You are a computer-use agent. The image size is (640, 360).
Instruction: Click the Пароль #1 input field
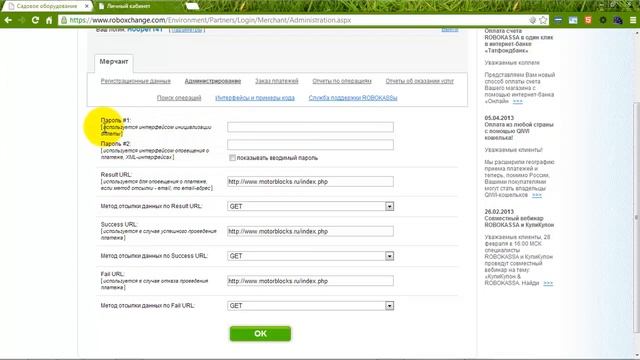(310, 127)
